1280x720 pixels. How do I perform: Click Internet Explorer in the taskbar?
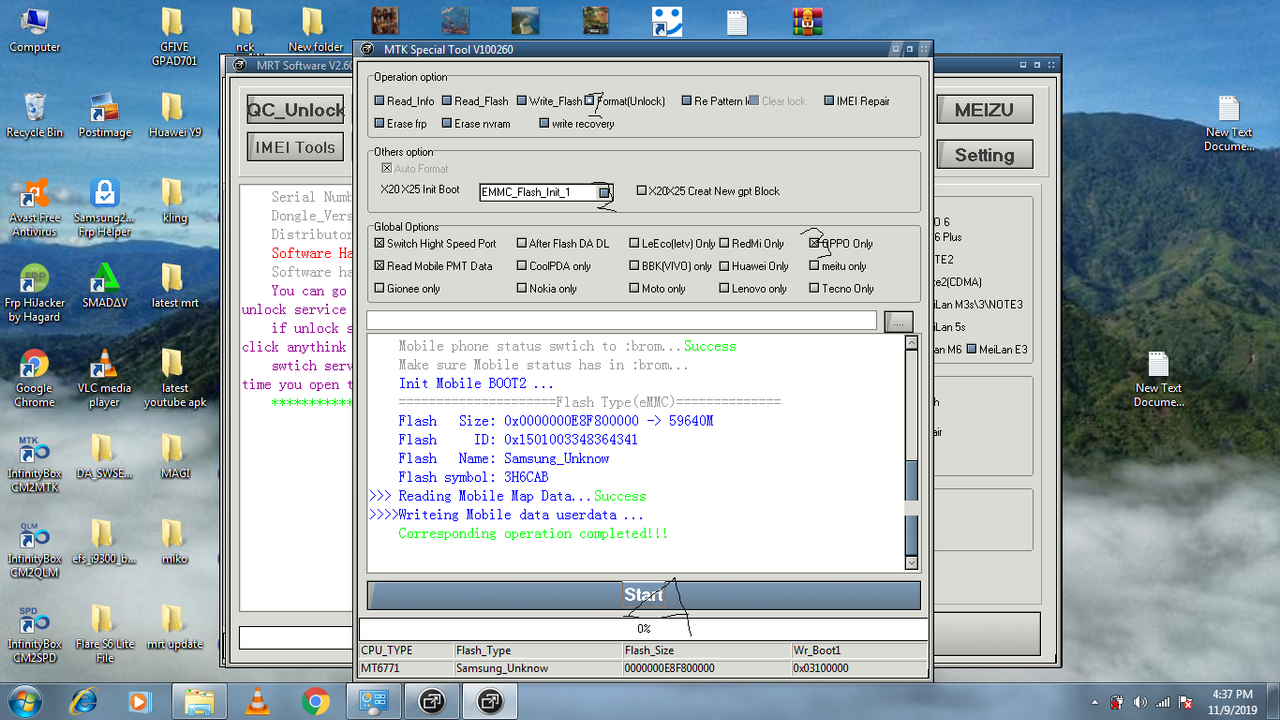pyautogui.click(x=83, y=702)
